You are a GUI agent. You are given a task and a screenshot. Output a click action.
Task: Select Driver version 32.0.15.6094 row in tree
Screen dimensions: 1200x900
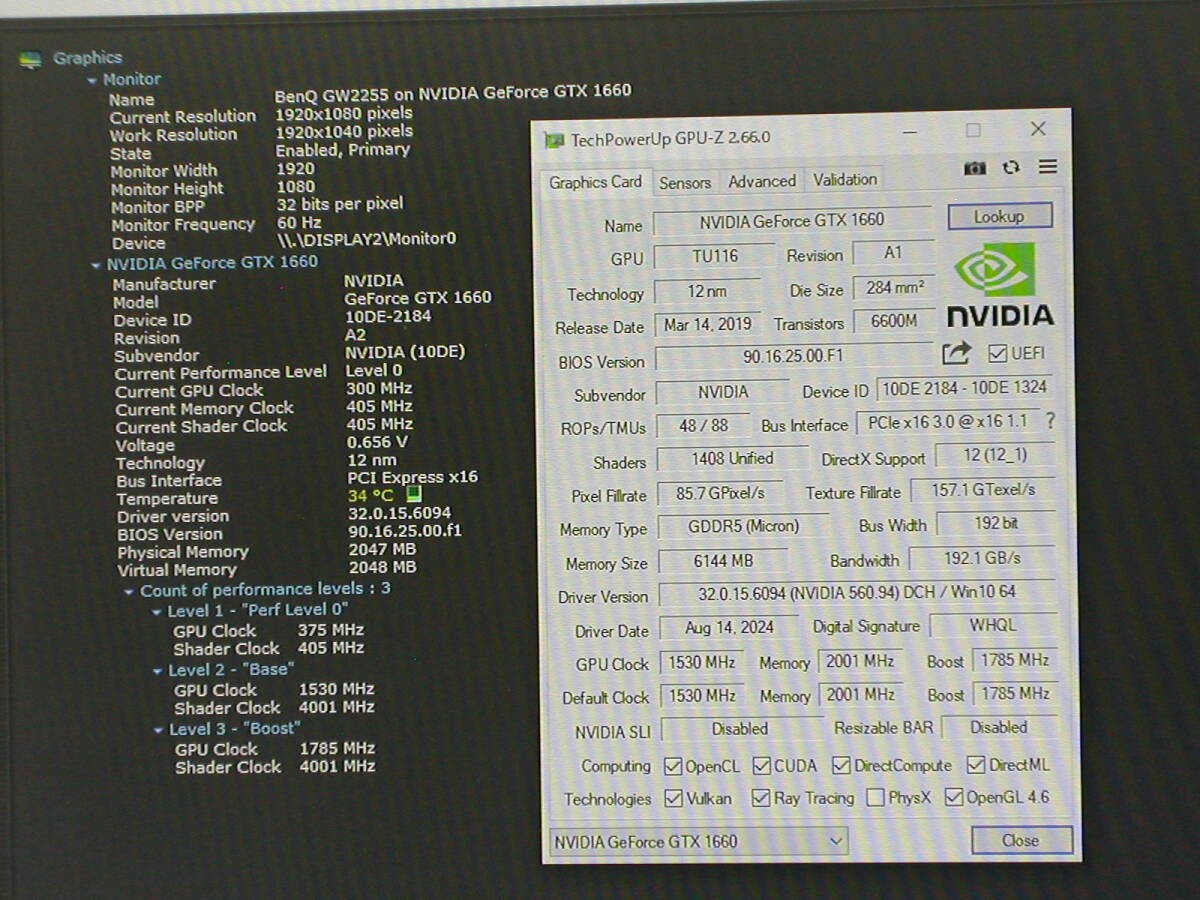tap(284, 515)
